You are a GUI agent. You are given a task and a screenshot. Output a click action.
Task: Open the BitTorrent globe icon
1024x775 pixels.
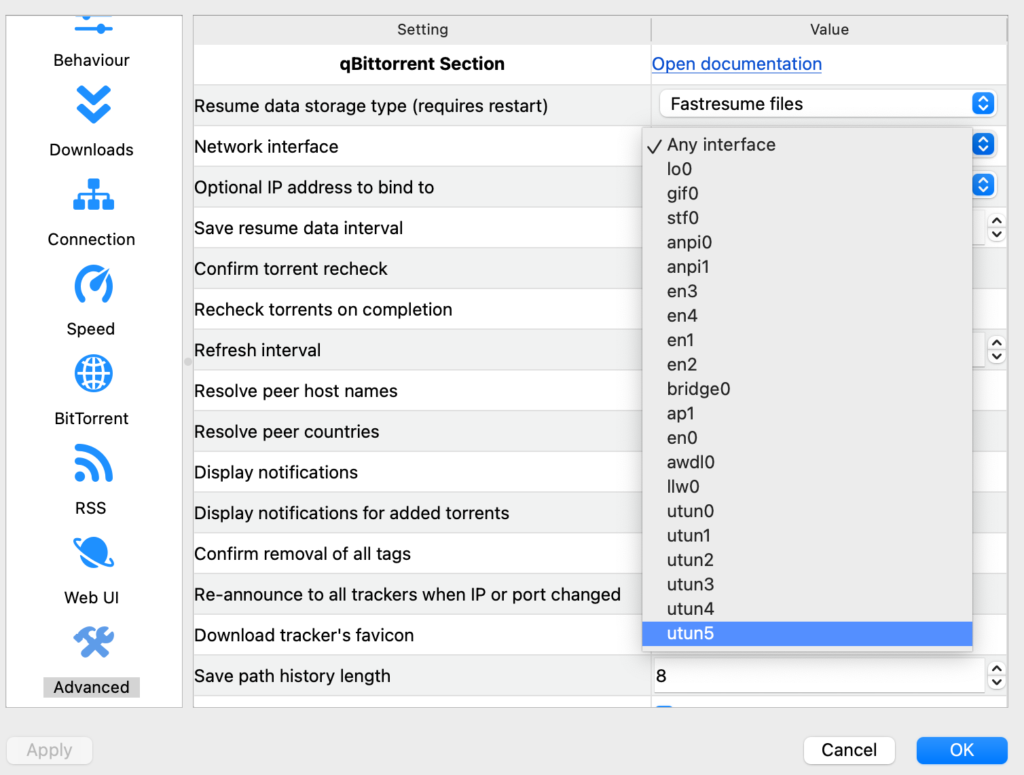tap(93, 373)
